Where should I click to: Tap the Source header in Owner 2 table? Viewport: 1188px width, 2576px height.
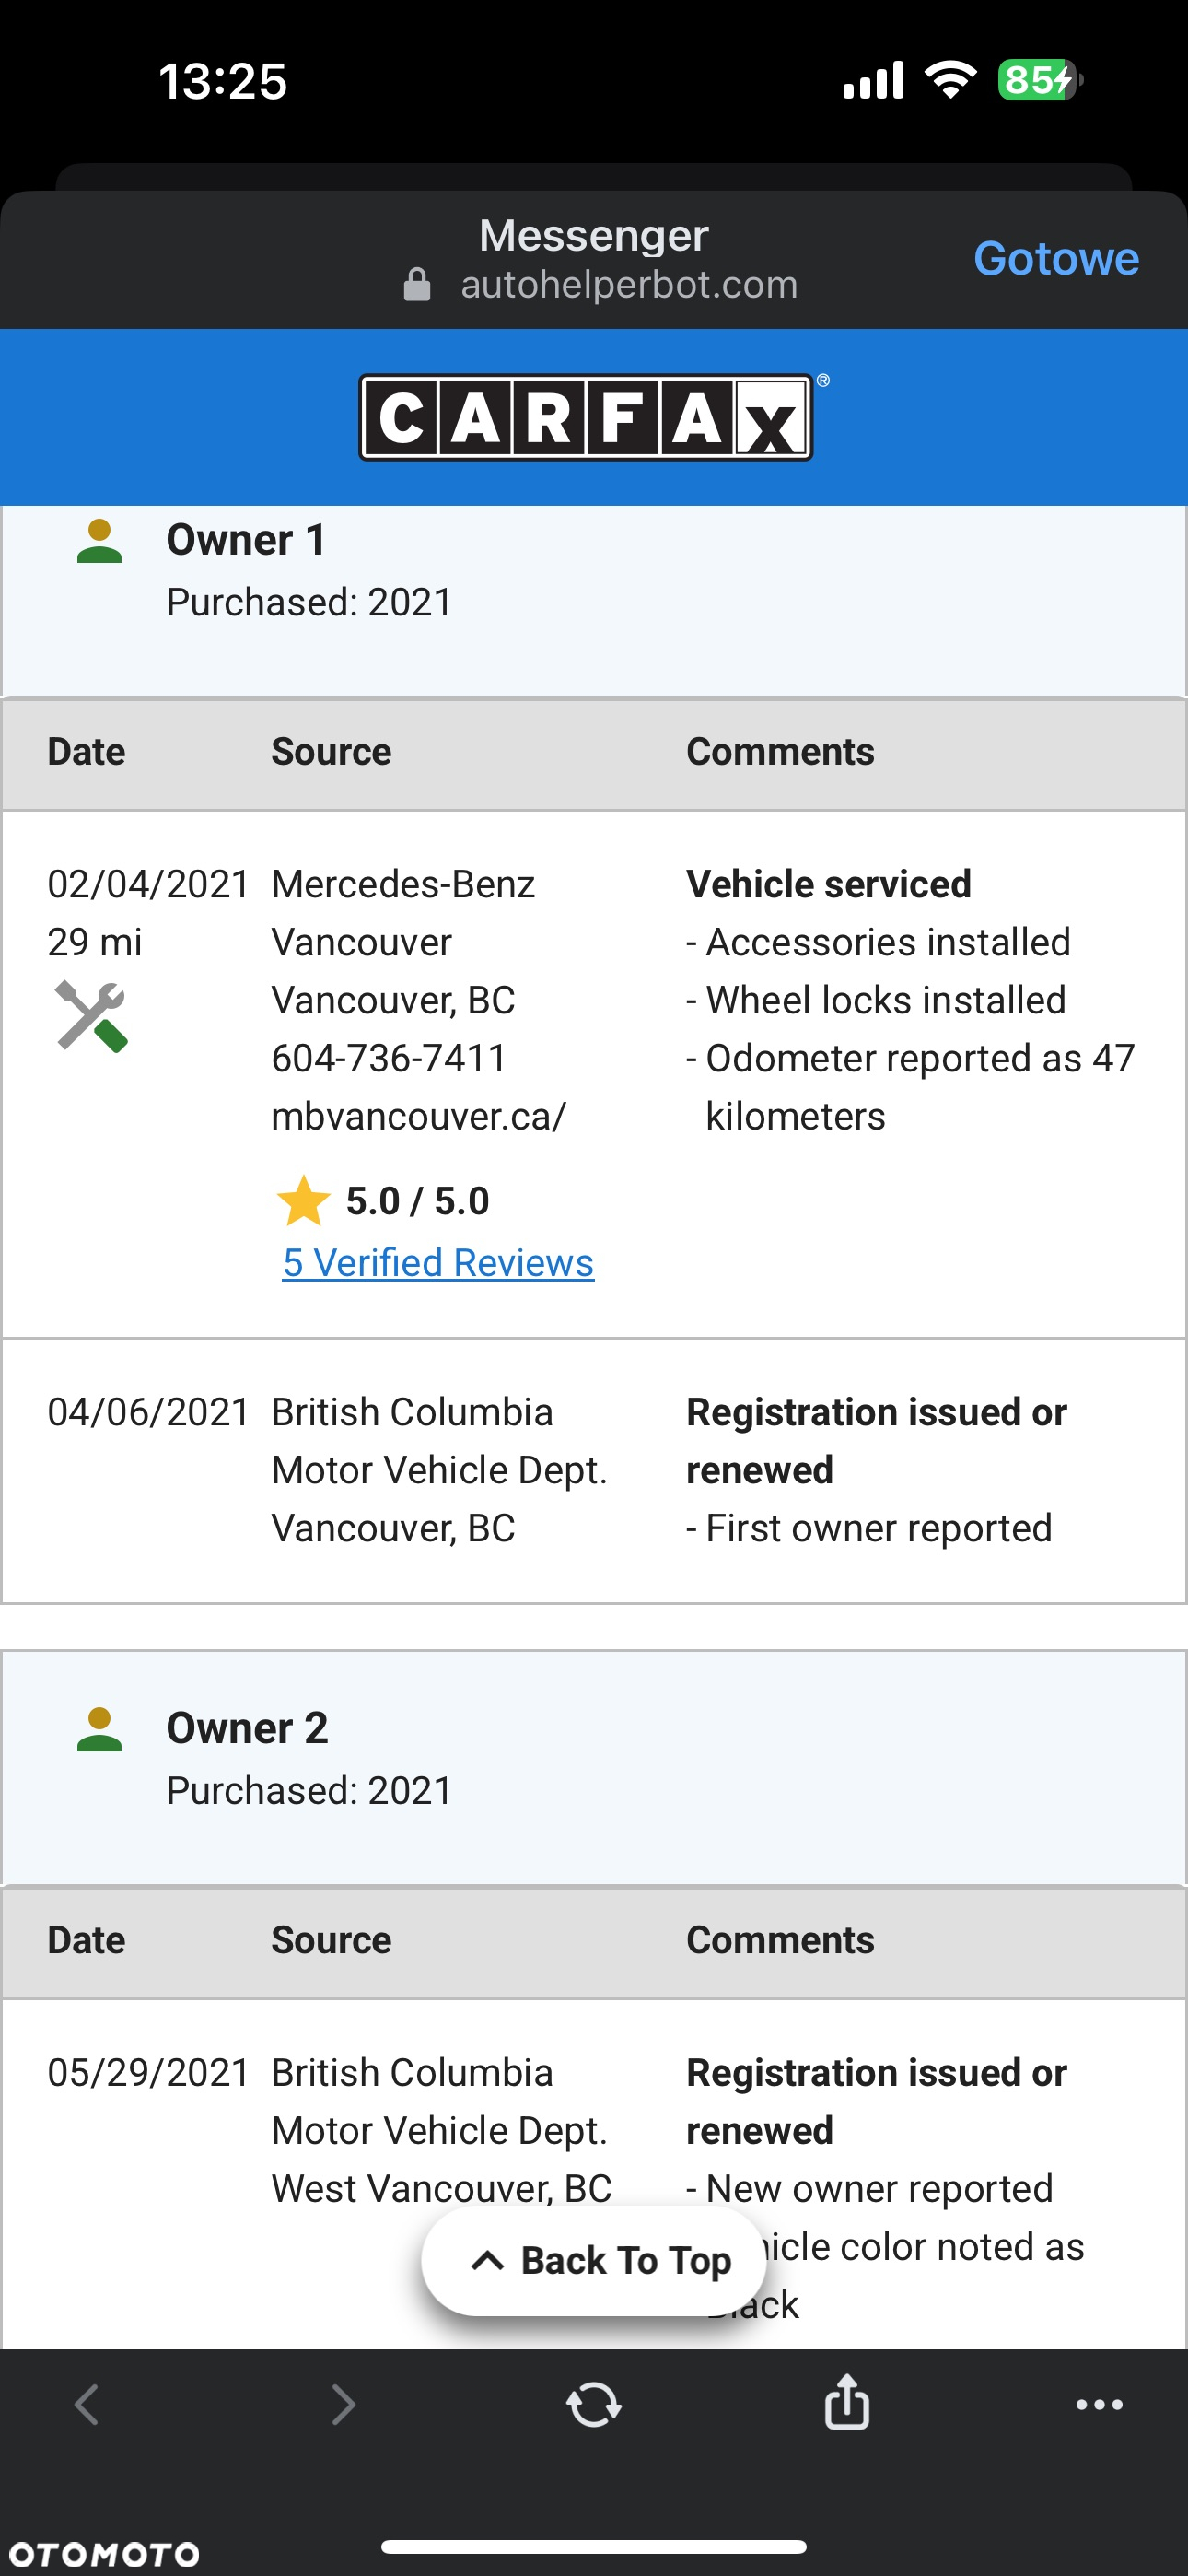[331, 1940]
